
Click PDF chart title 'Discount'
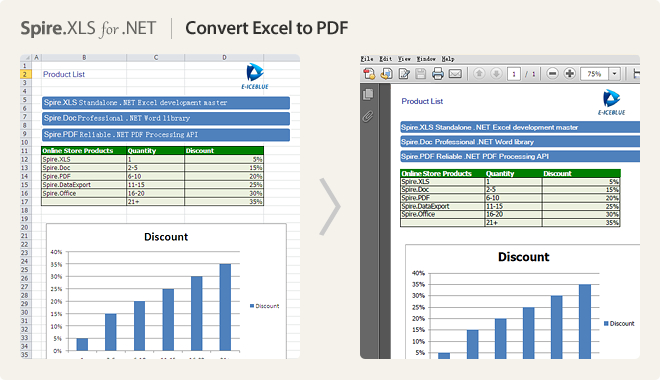524,257
